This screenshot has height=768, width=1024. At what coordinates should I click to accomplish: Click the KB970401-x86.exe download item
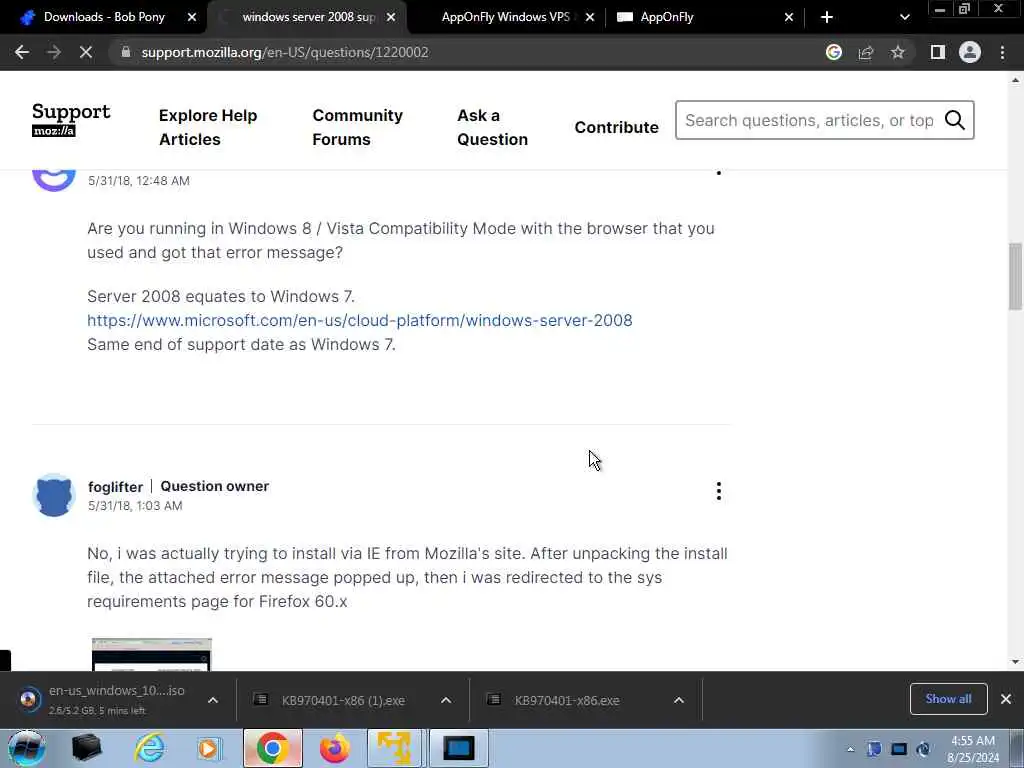pos(566,700)
